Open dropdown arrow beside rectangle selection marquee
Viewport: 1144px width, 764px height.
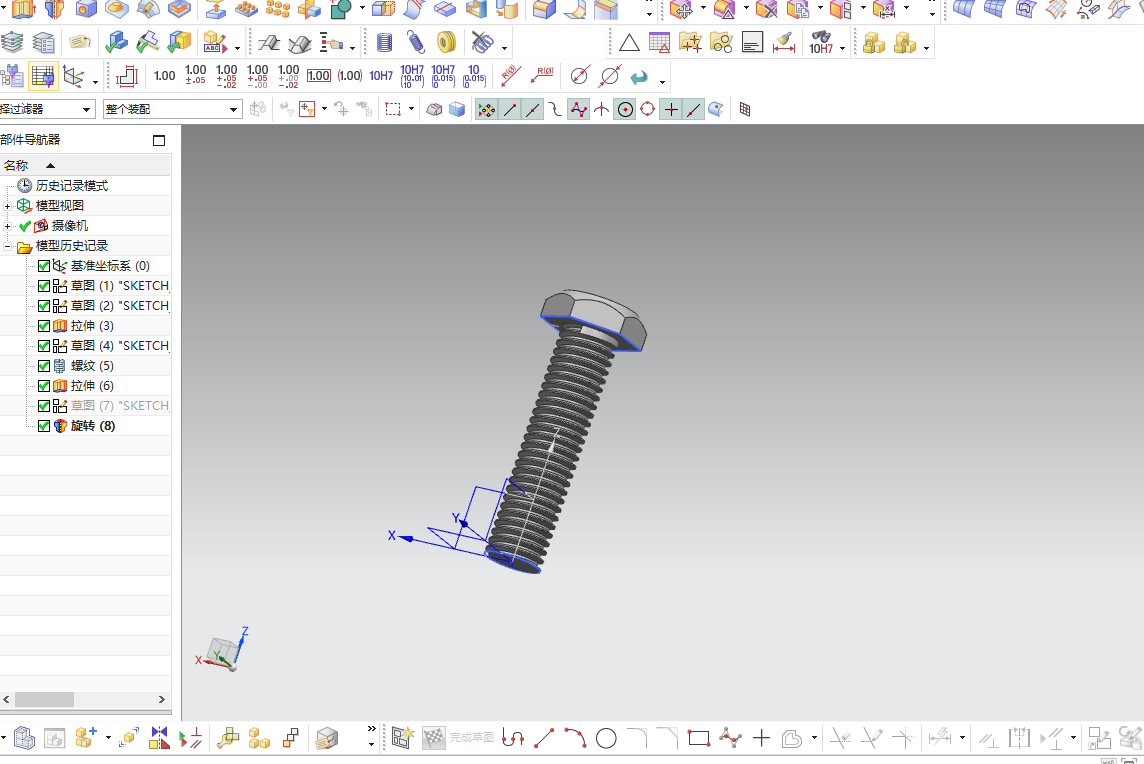[411, 109]
